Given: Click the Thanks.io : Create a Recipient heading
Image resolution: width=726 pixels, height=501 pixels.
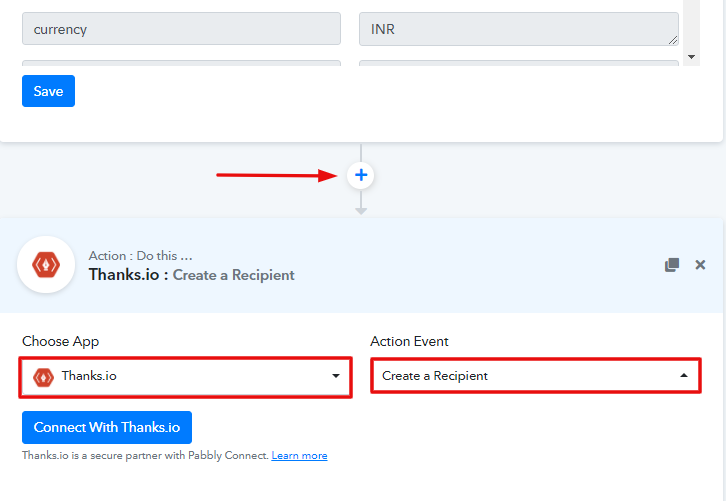Looking at the screenshot, I should tap(192, 275).
